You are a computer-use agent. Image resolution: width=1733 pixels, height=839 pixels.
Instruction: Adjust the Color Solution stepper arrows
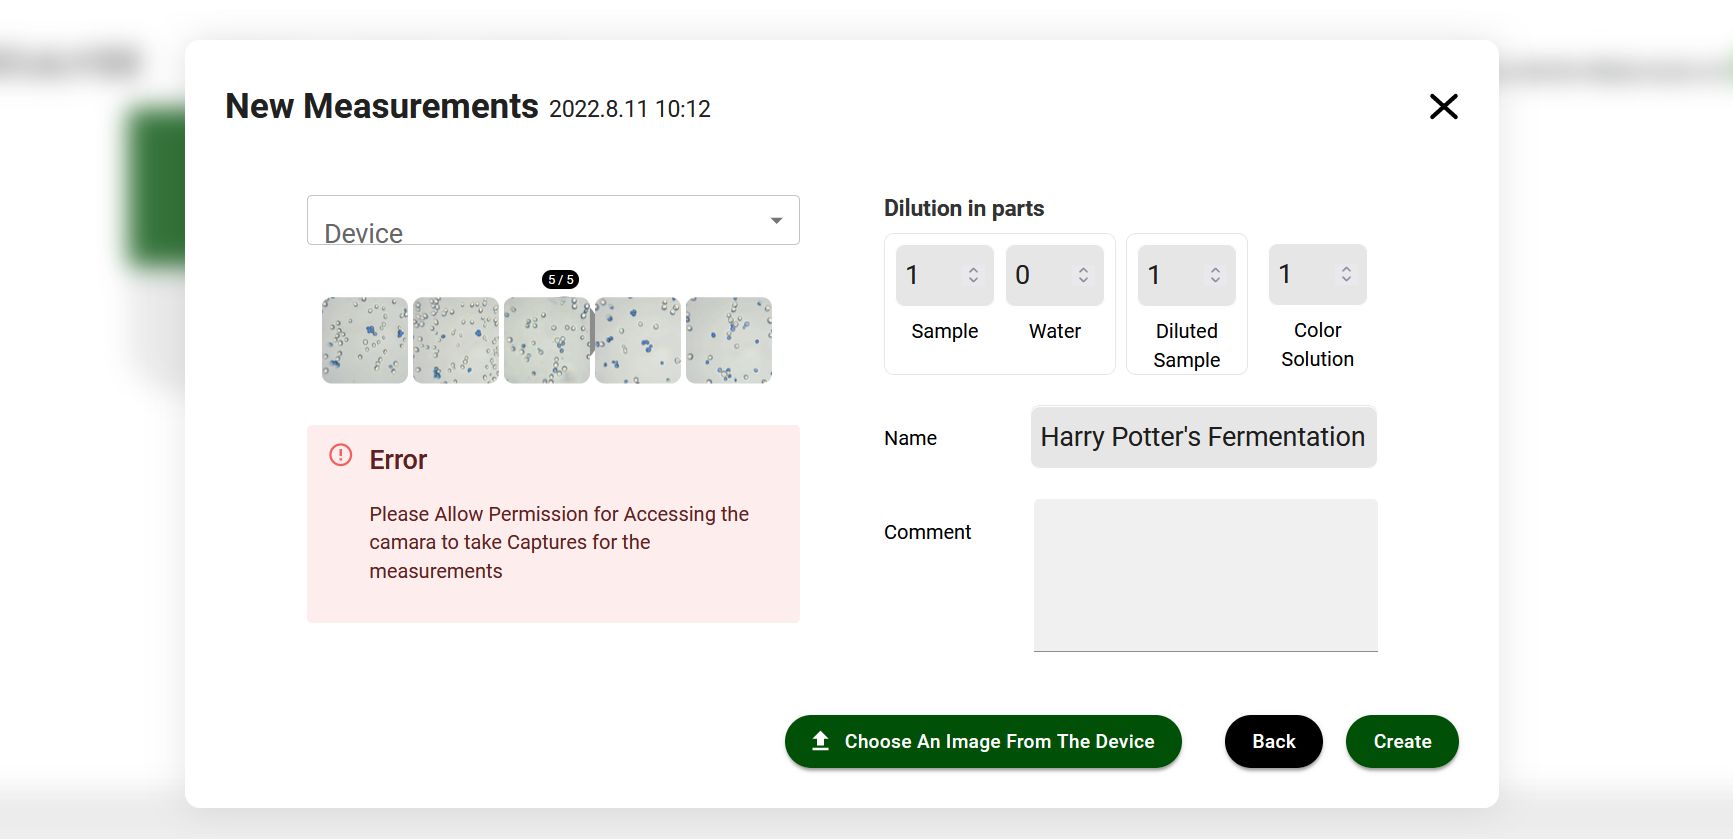(1346, 274)
